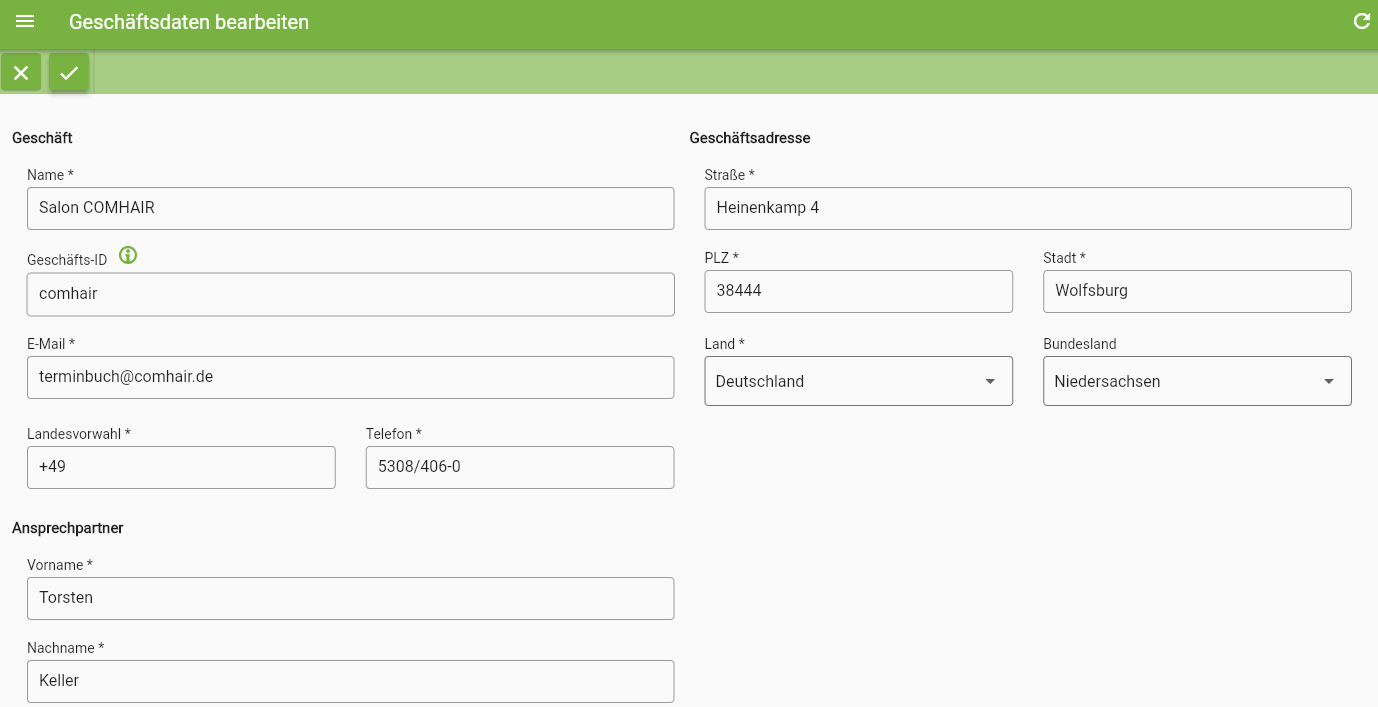This screenshot has height=707, width=1378.
Task: Click the Ansprechpartner section heading
Action: (x=68, y=528)
